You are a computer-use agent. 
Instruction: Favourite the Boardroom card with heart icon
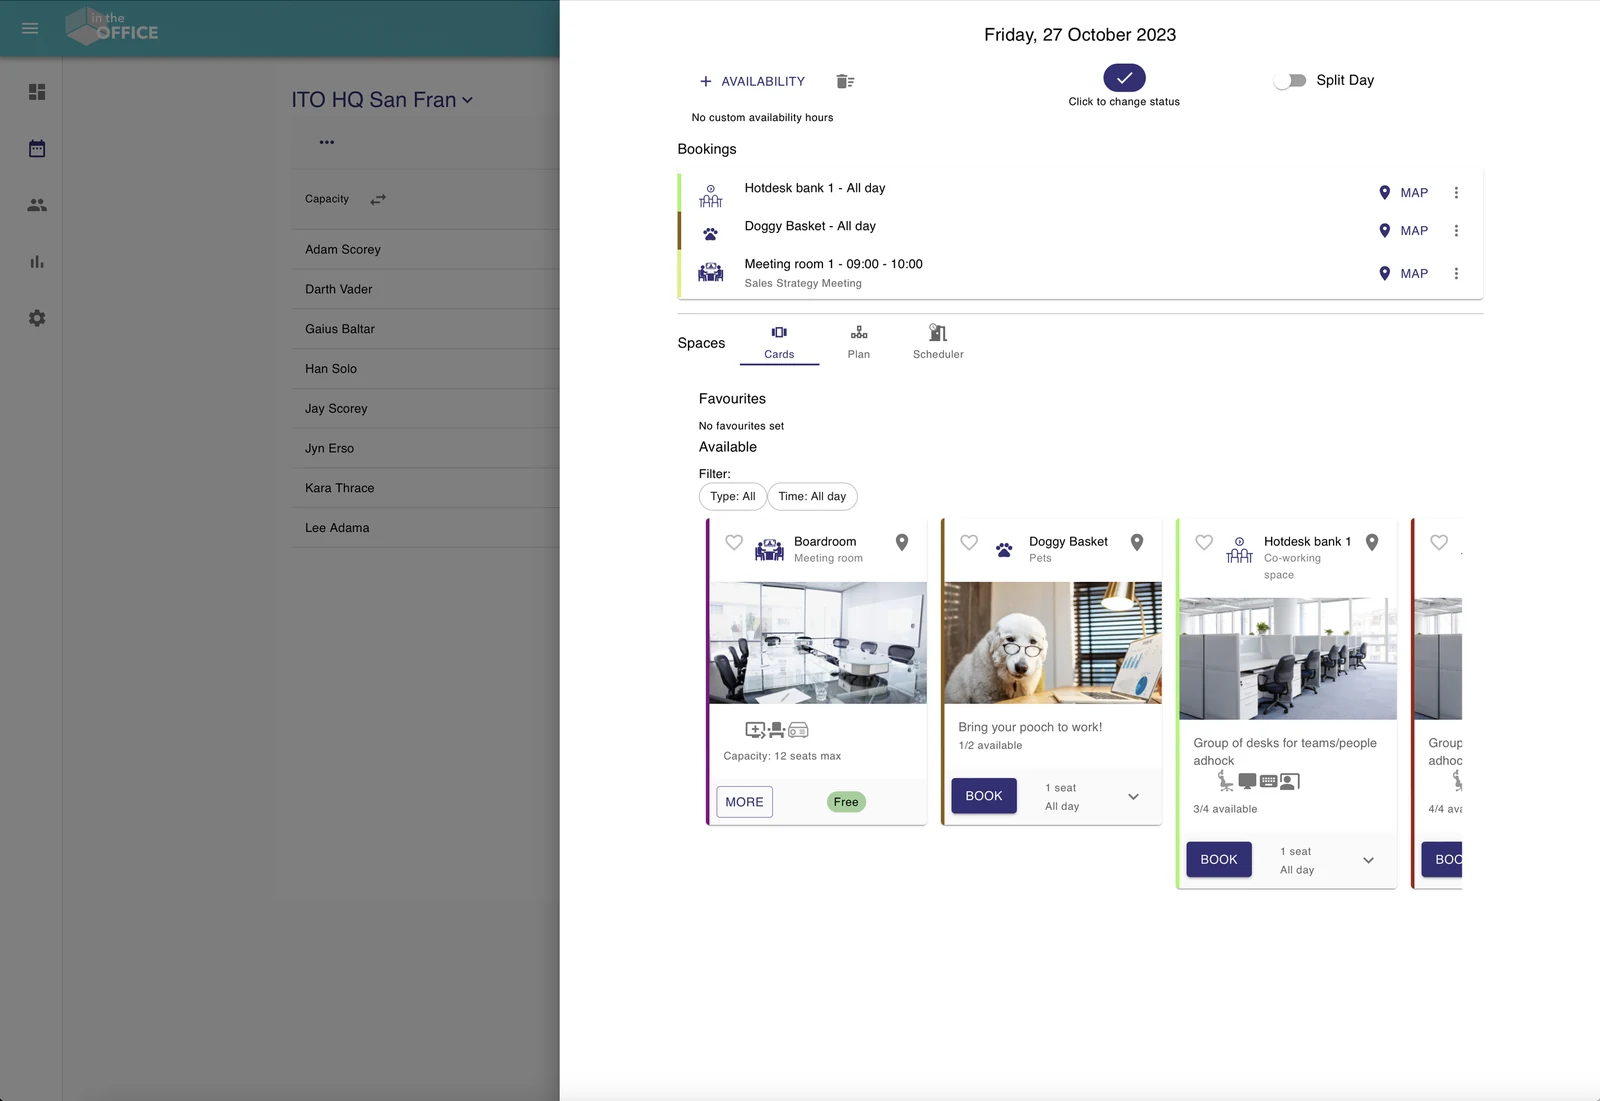[x=734, y=542]
